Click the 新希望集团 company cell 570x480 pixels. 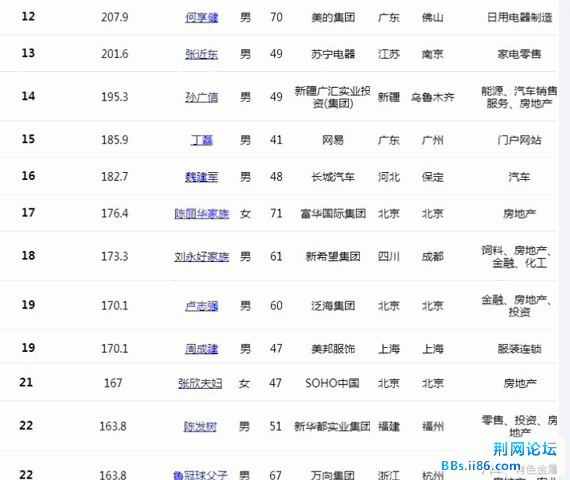tap(333, 257)
